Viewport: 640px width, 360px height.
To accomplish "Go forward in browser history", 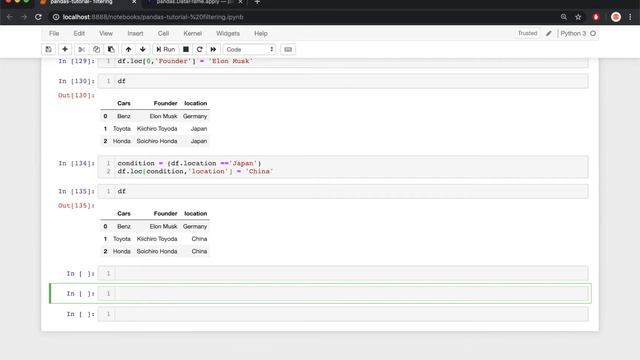I will [24, 17].
